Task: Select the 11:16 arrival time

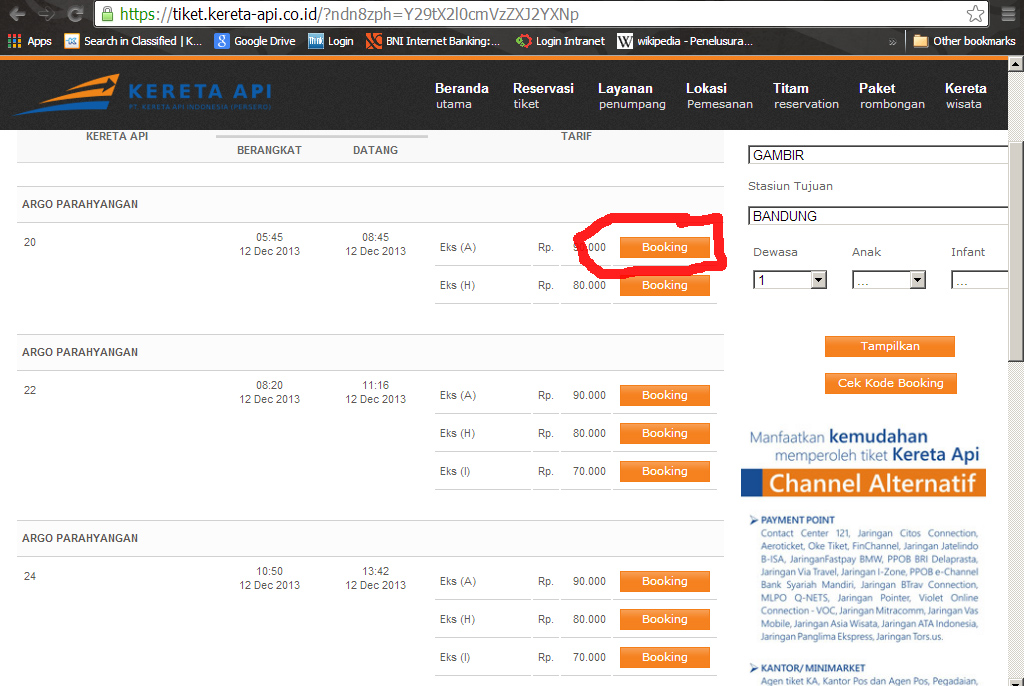Action: (x=376, y=385)
